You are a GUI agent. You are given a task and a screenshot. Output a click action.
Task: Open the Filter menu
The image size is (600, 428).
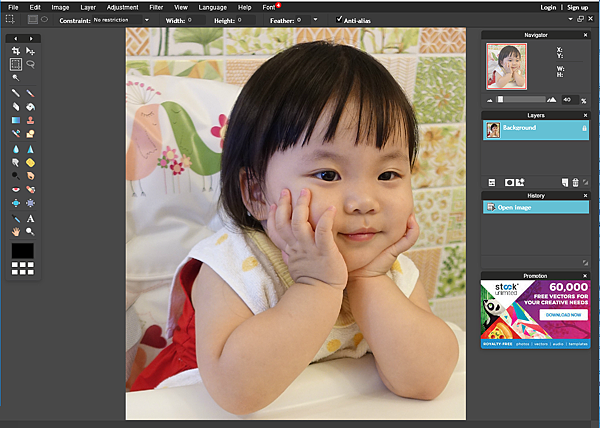point(156,7)
